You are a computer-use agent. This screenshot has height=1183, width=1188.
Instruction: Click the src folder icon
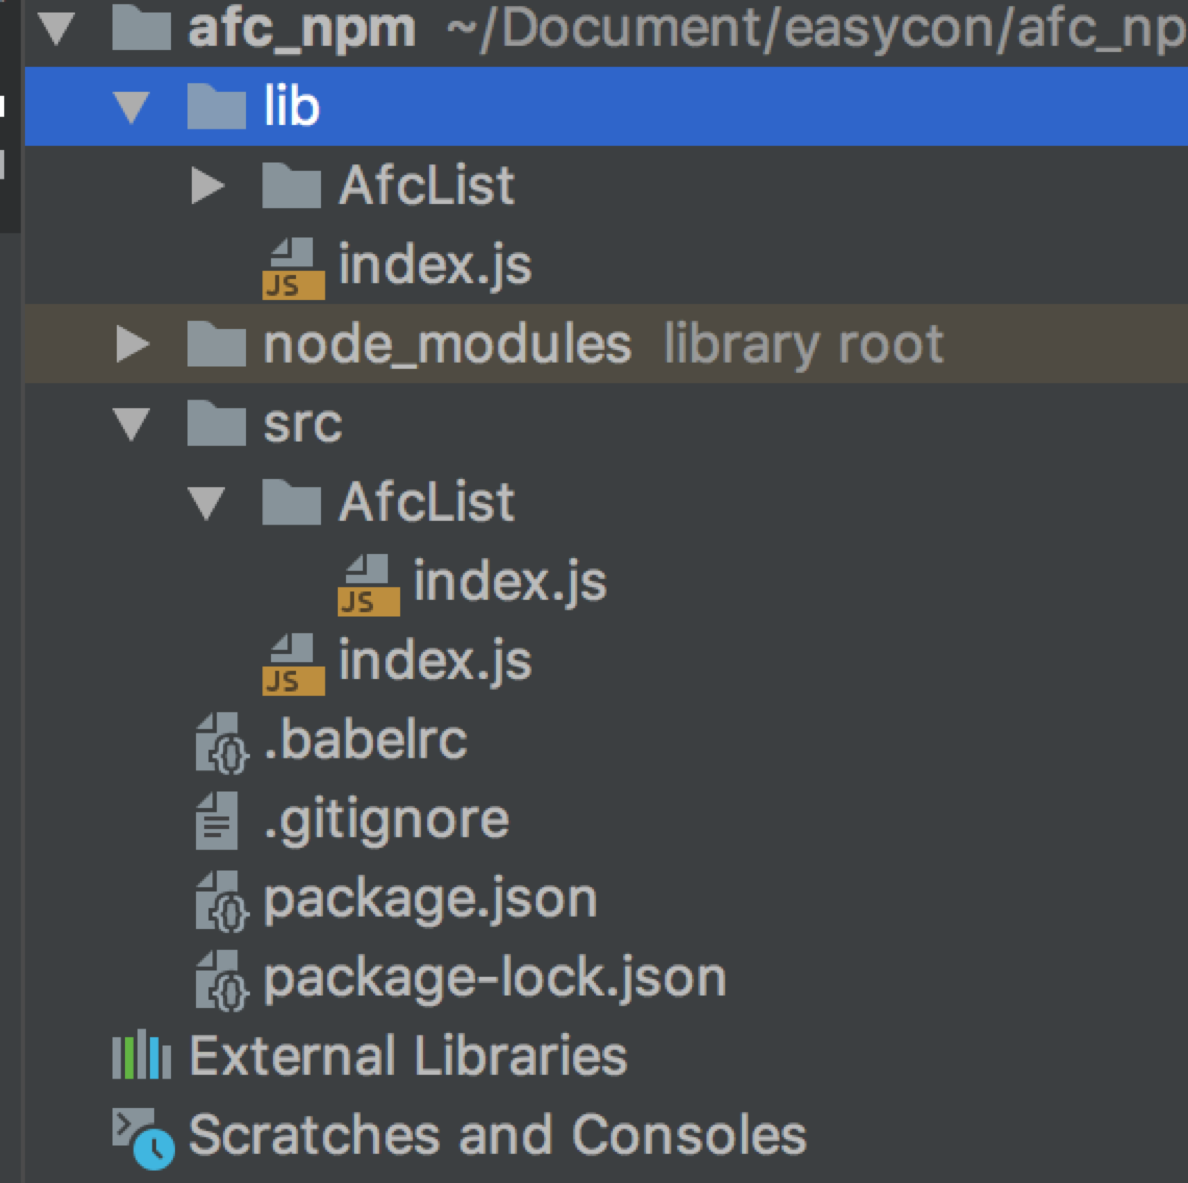click(216, 424)
